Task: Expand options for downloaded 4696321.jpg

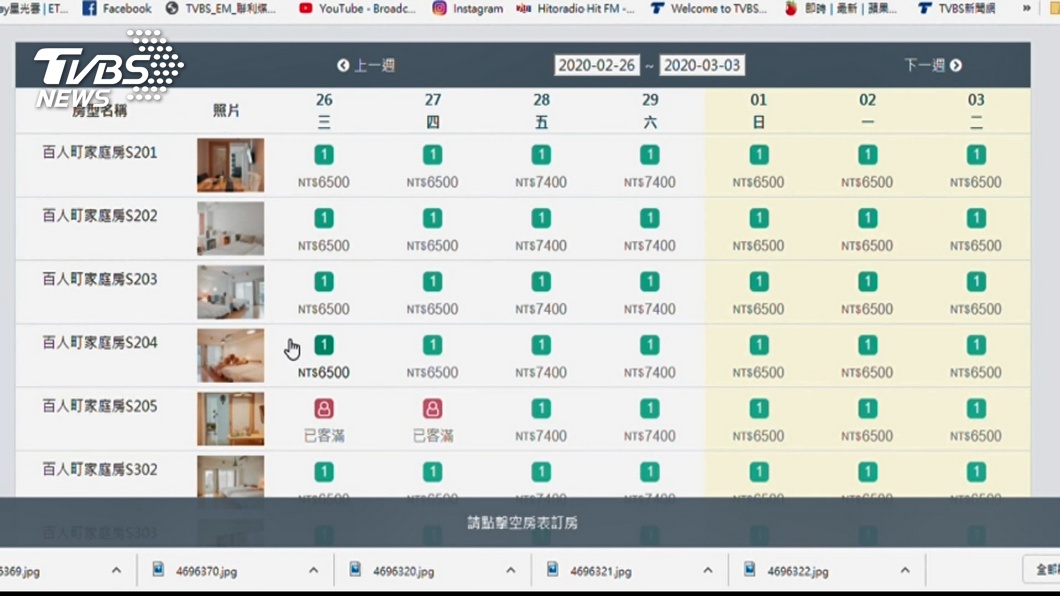Action: point(708,571)
